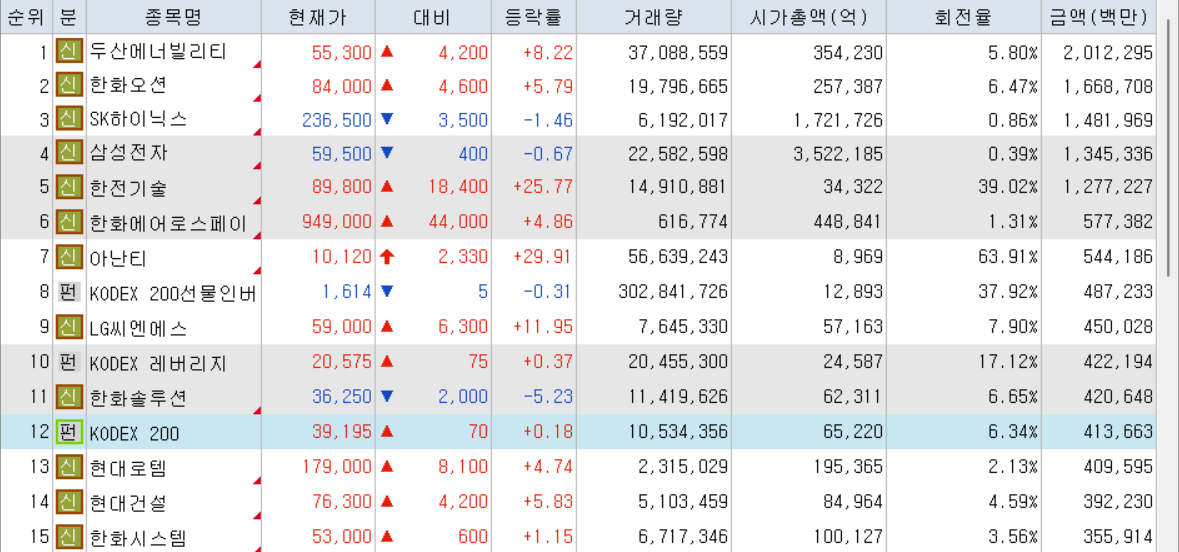Click the up triangle in LG씨엔에스 row
This screenshot has width=1179, height=552.
[x=387, y=326]
